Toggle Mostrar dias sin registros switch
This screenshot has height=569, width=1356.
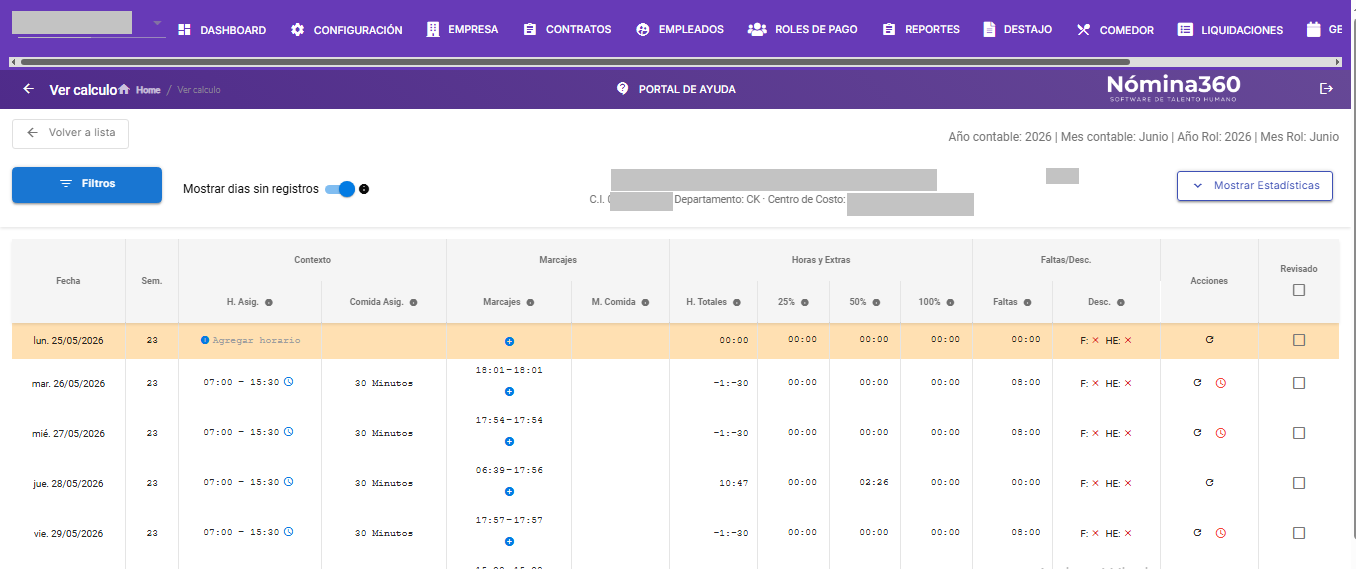(341, 189)
